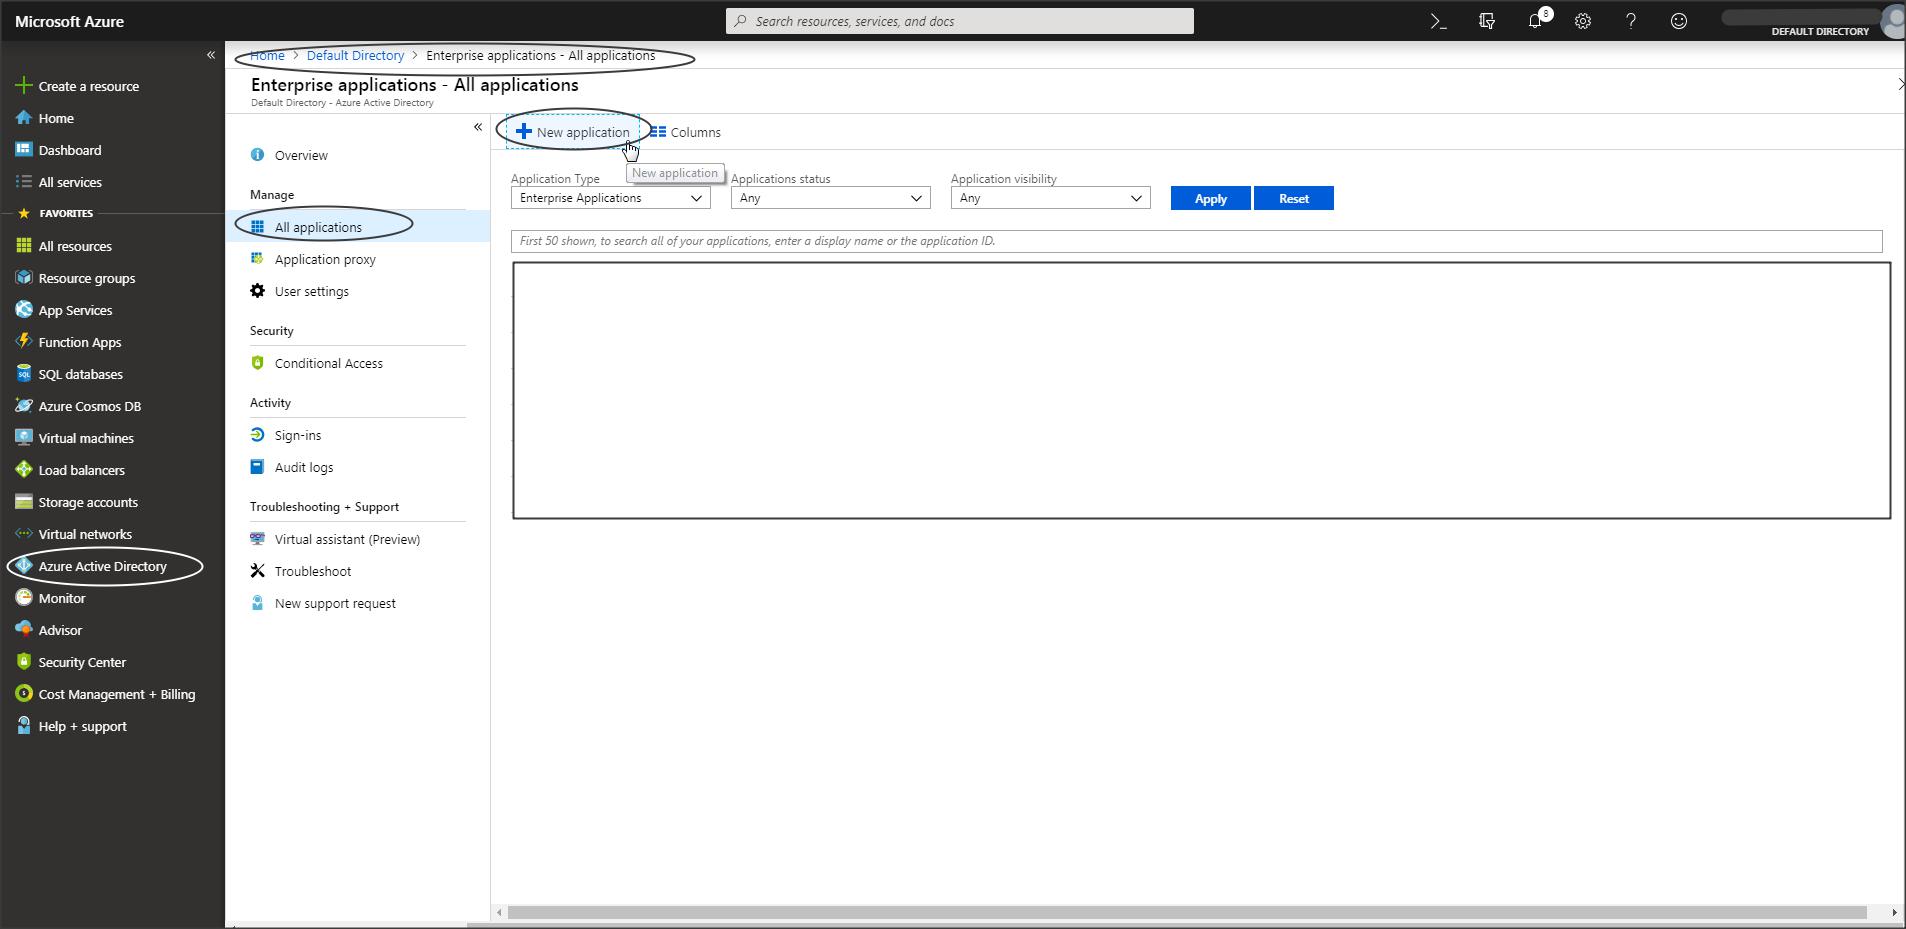Image resolution: width=1906 pixels, height=929 pixels.
Task: Click the SQL databases icon
Action: tap(24, 374)
